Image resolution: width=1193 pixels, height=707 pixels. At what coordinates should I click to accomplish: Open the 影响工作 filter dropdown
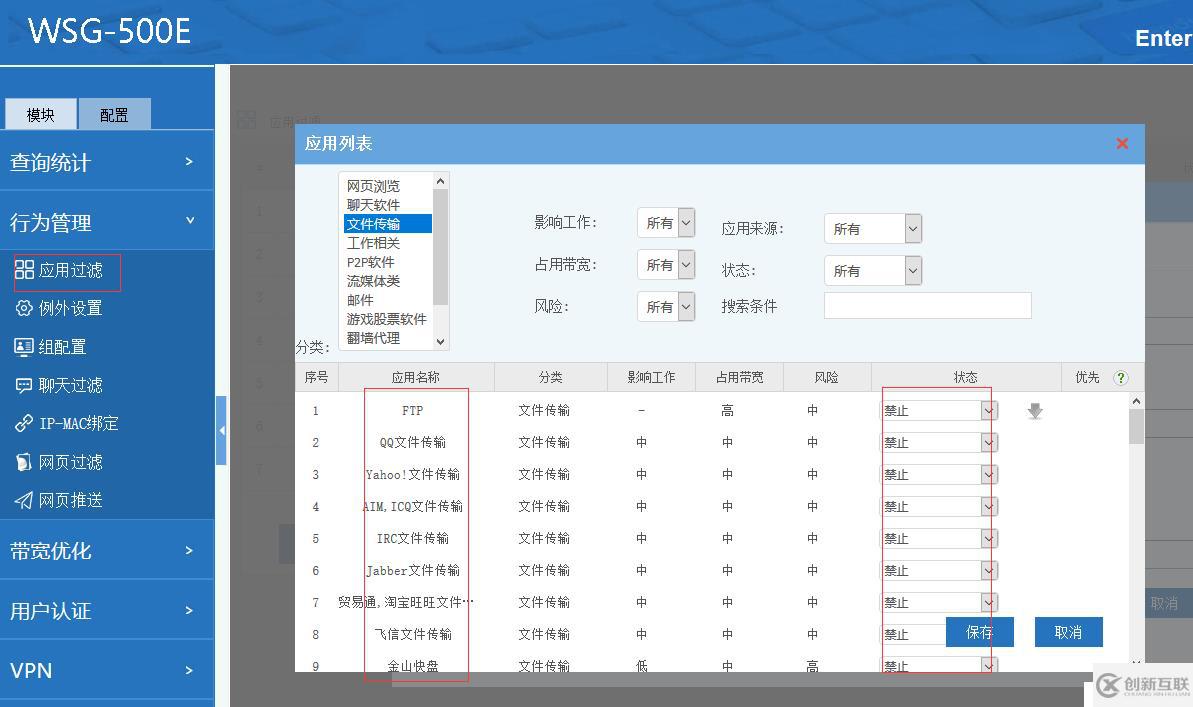tap(666, 222)
